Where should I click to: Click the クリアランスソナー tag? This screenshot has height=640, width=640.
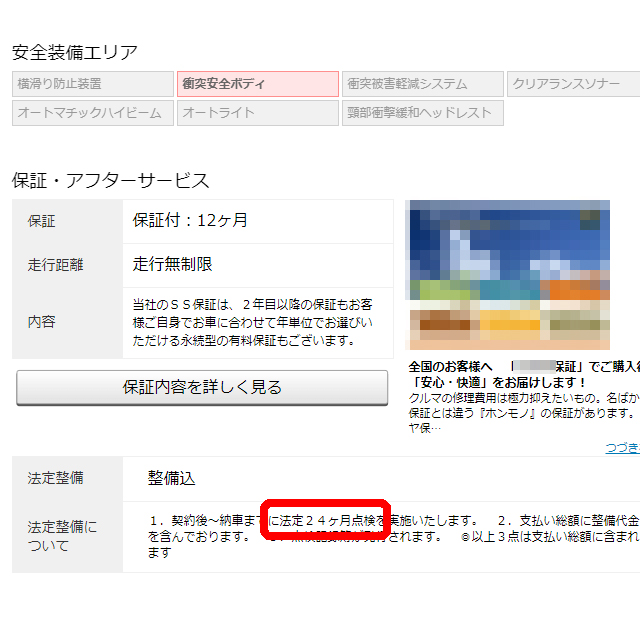pos(573,84)
